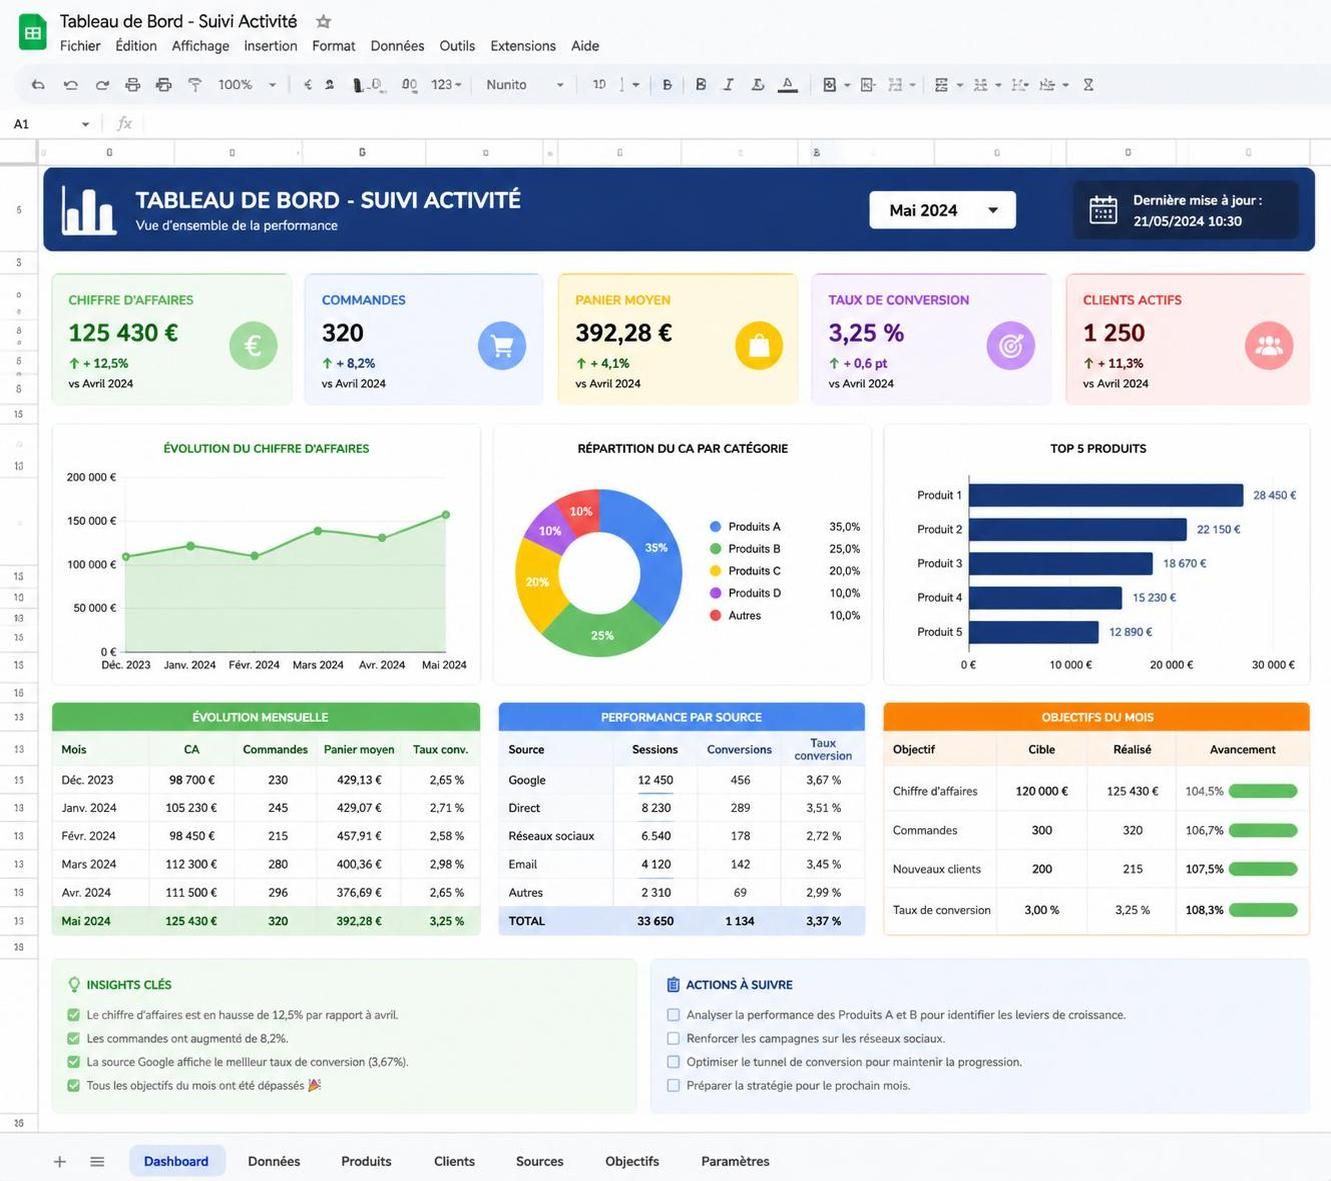Click the fx formula icon

(x=124, y=124)
